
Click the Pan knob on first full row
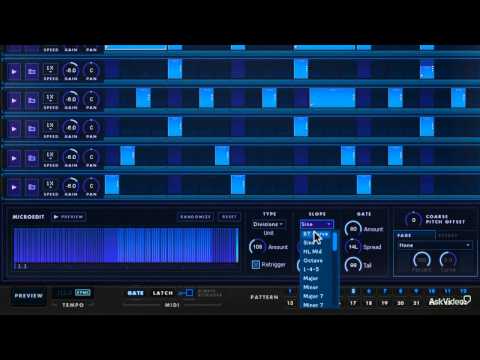pos(91,70)
